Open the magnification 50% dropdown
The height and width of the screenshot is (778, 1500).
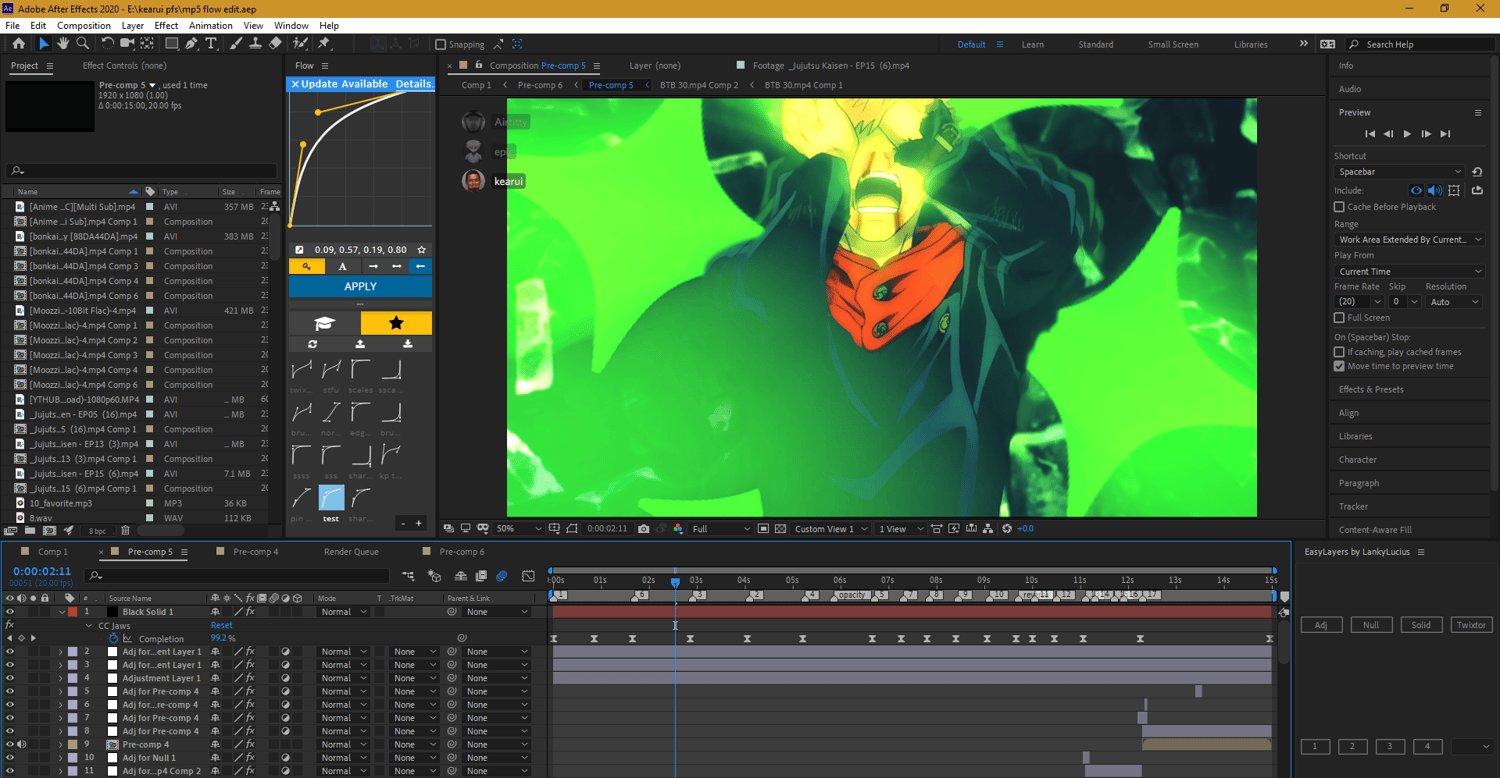click(518, 529)
